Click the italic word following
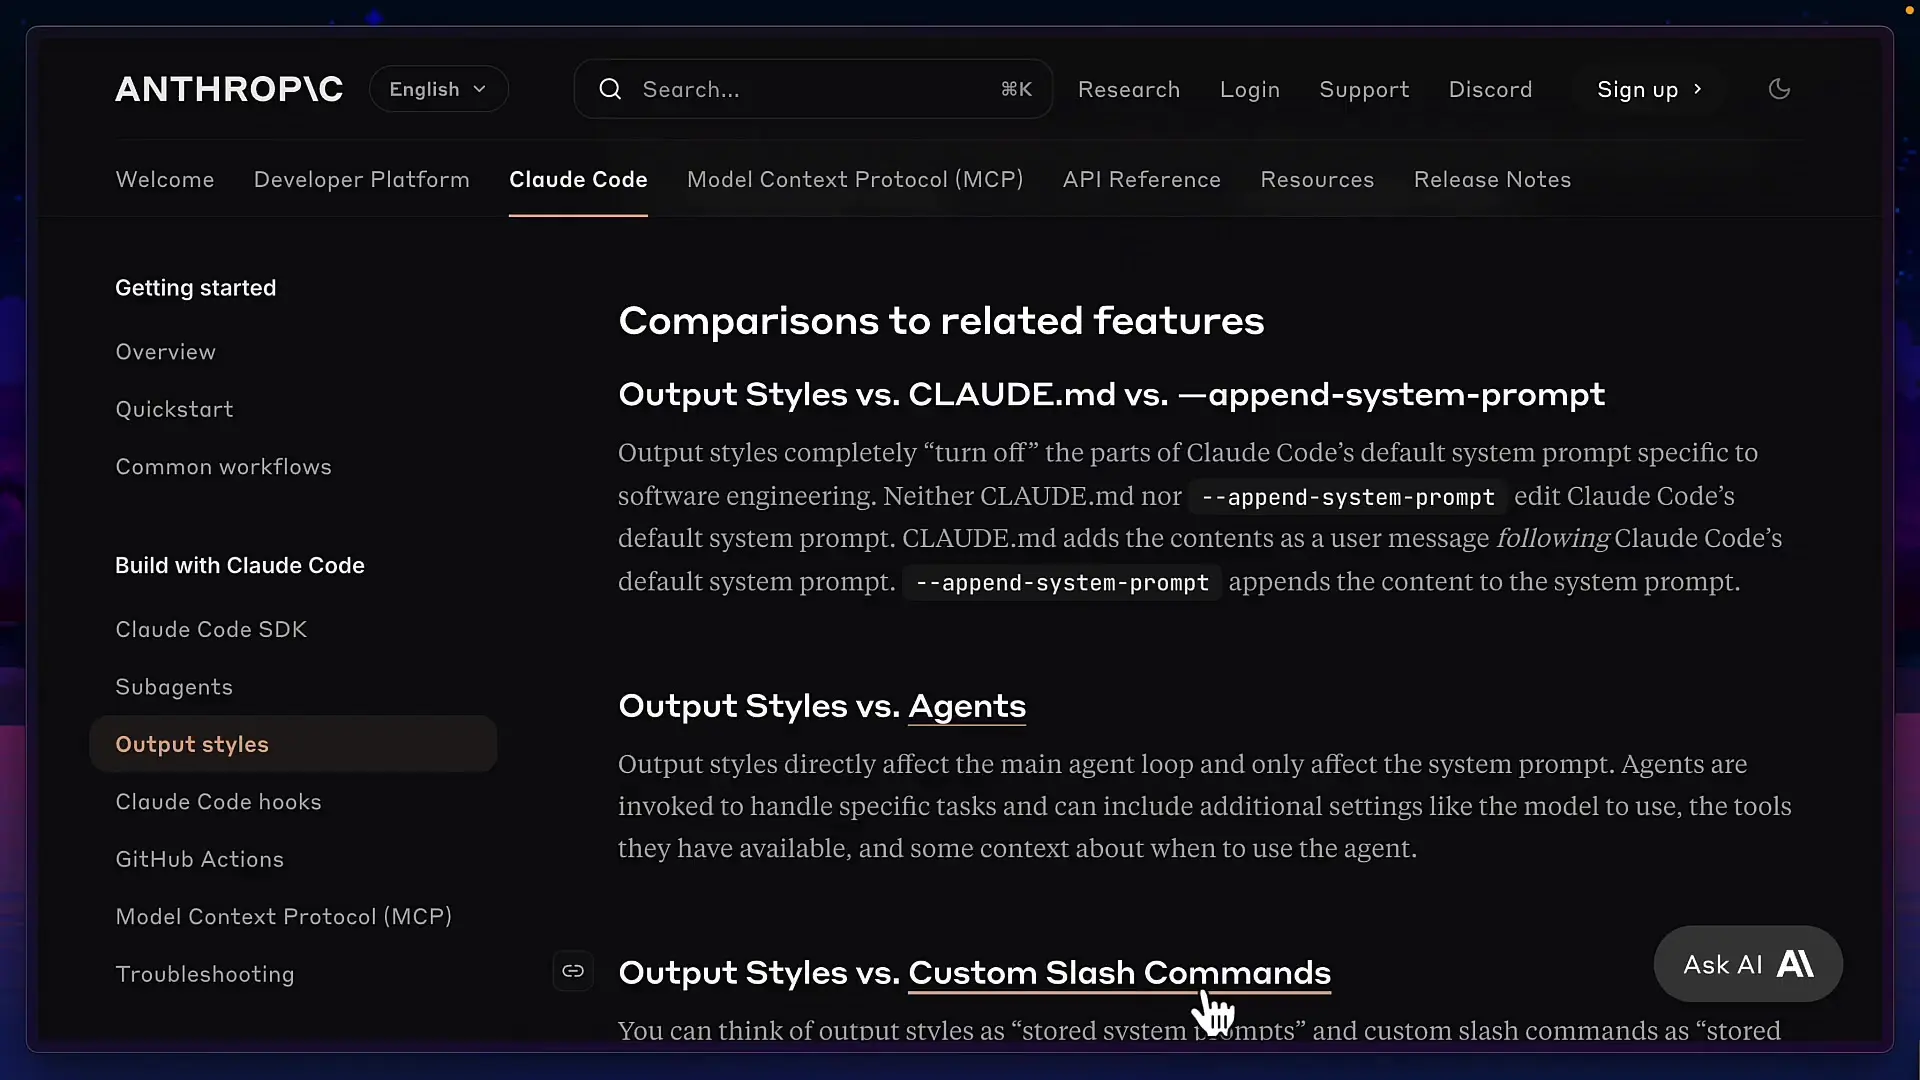Screen dimensions: 1920x1080 [x=1552, y=538]
